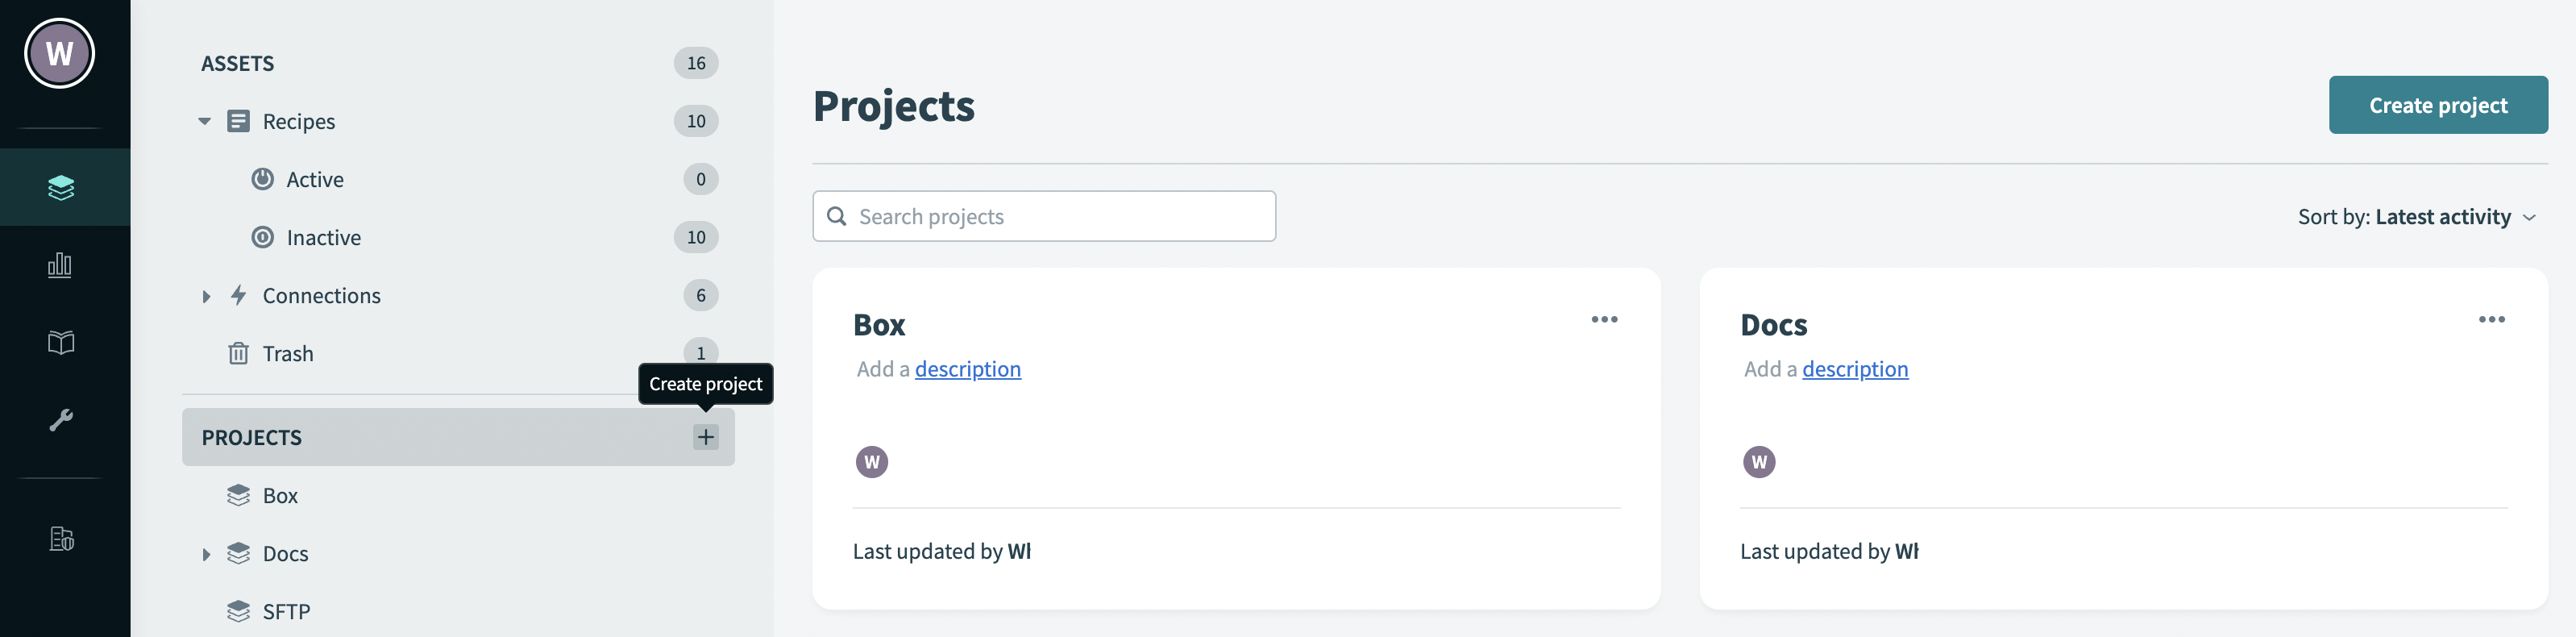The width and height of the screenshot is (2576, 637).
Task: Open the Sort by Latest activity dropdown
Action: (x=2416, y=217)
